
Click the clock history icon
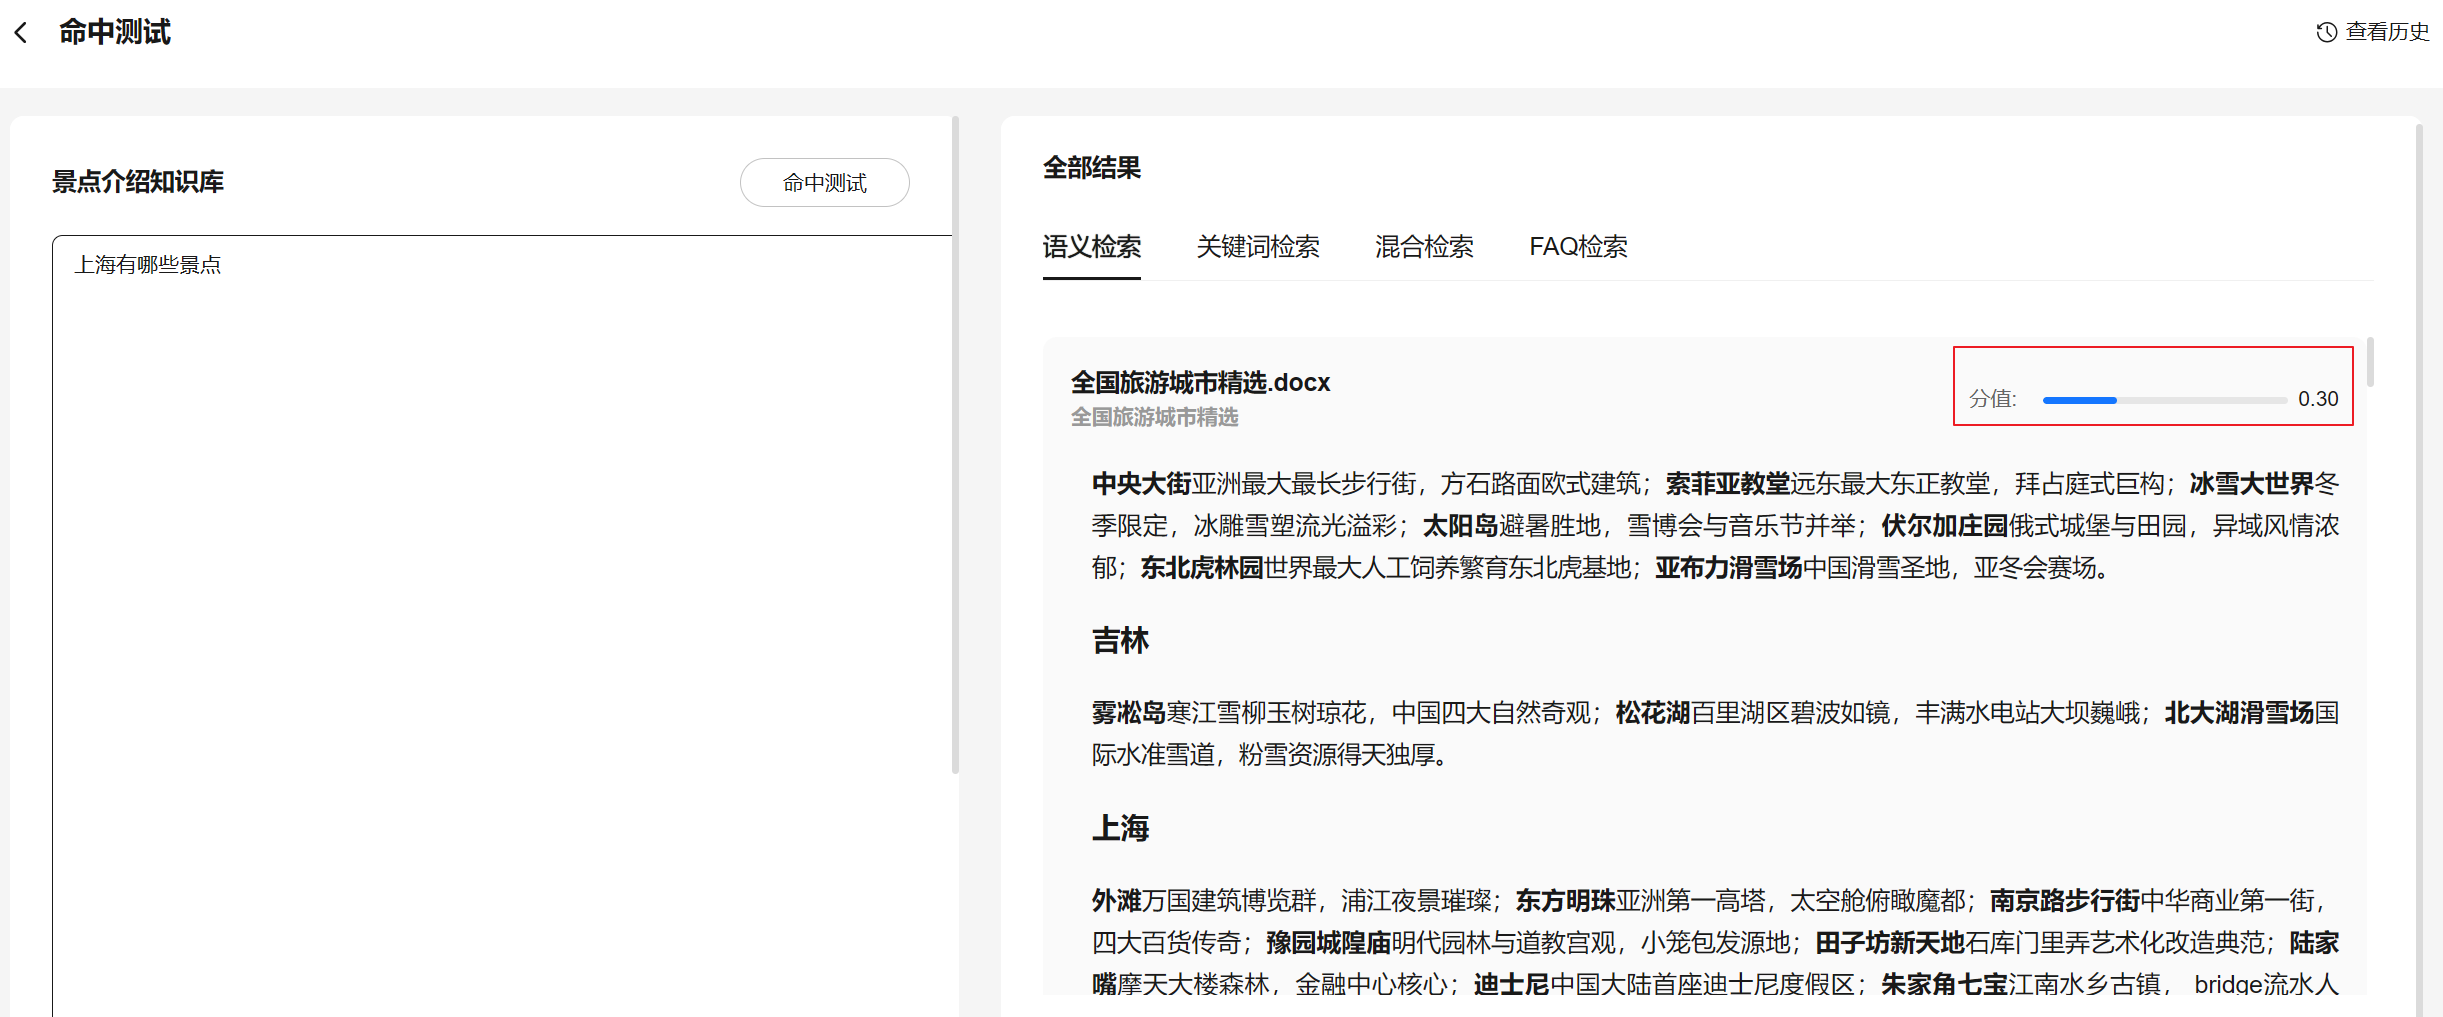coord(2326,32)
